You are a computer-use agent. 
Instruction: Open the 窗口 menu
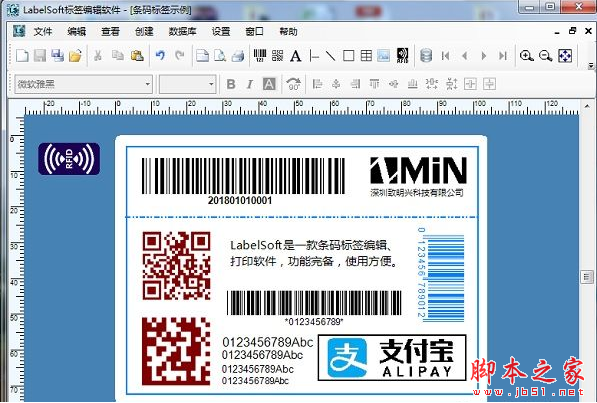coord(254,32)
